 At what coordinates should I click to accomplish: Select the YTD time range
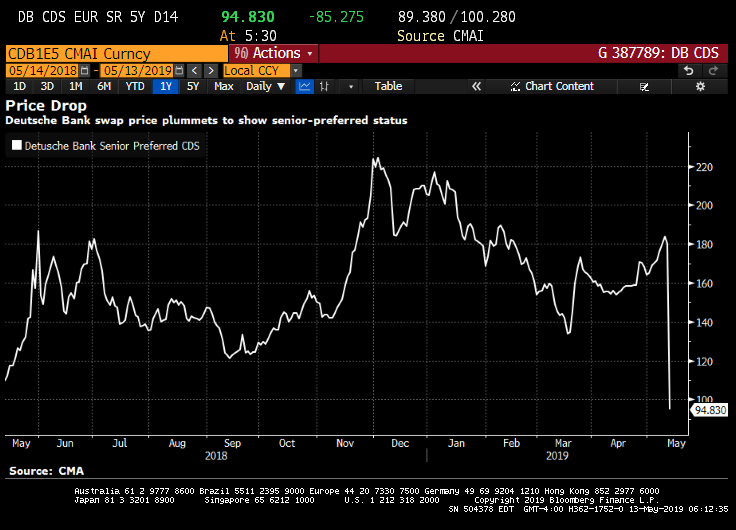134,86
